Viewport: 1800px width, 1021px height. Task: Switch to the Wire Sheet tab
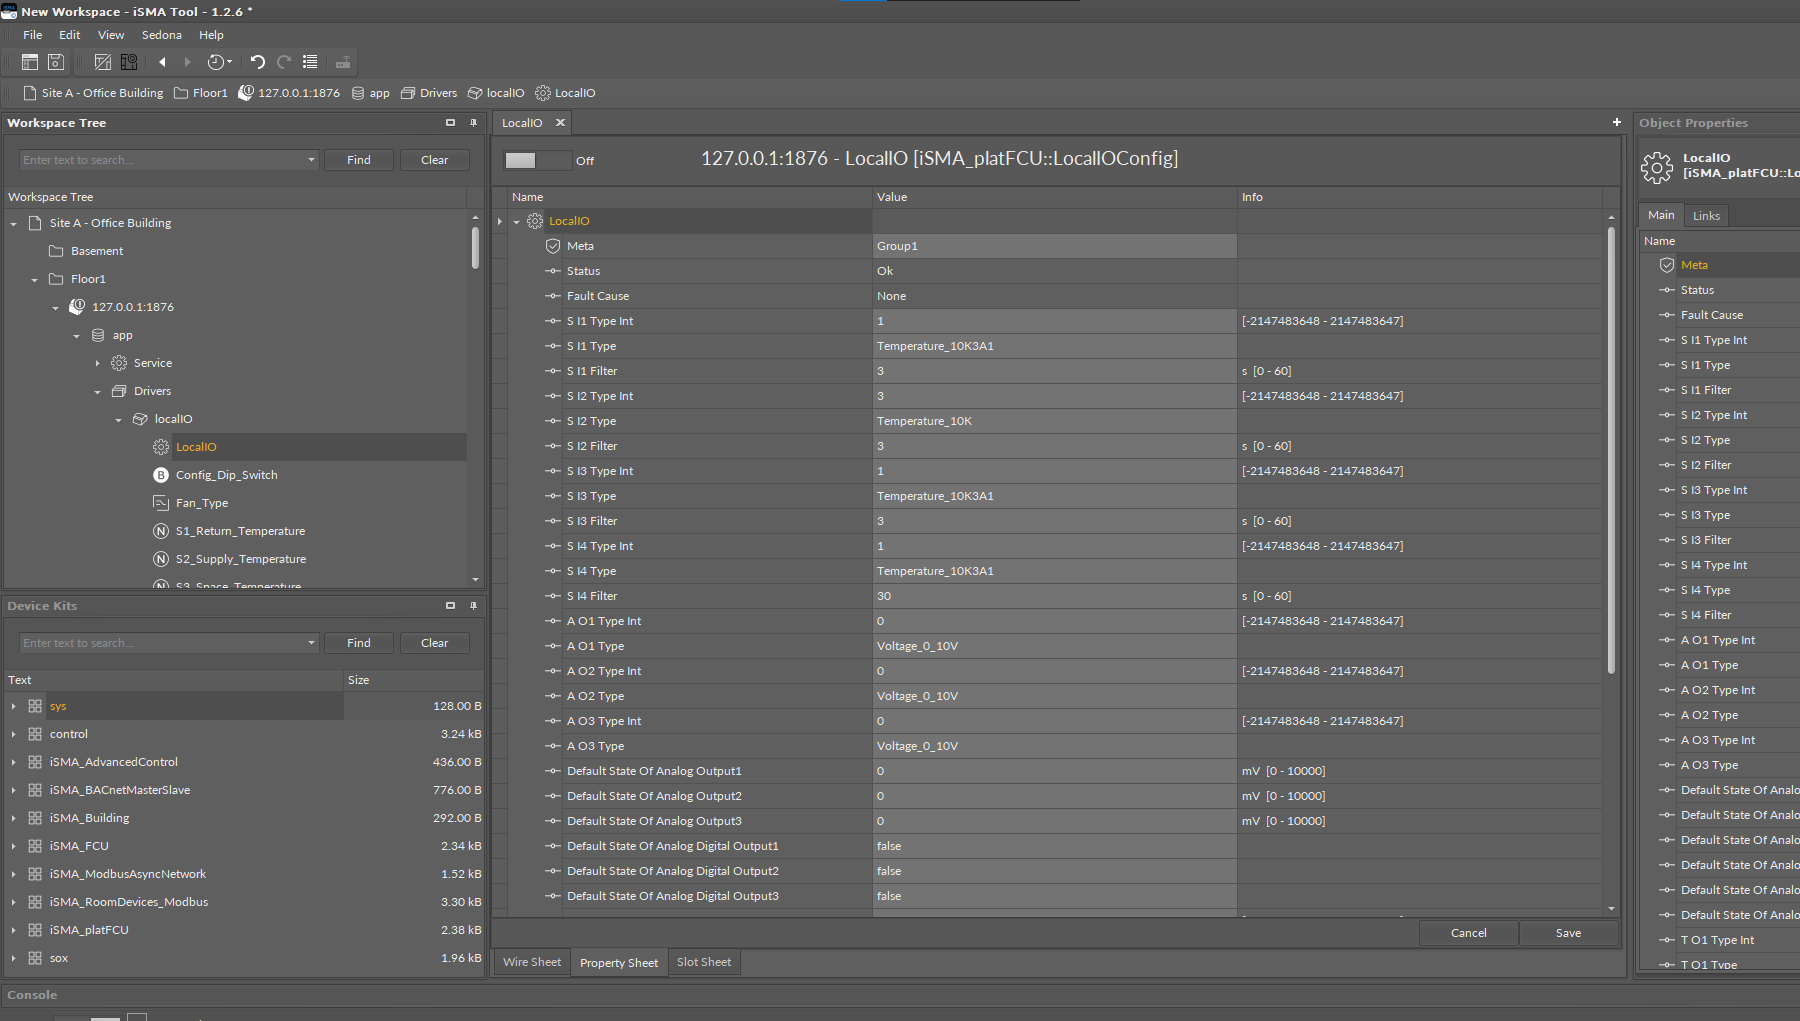[x=531, y=962]
